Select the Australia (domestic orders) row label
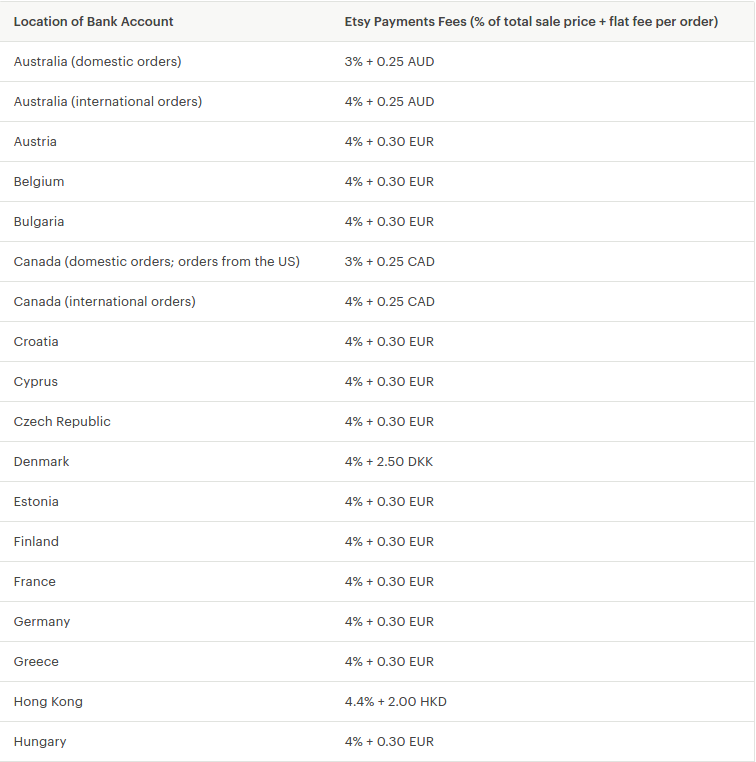 coord(97,61)
